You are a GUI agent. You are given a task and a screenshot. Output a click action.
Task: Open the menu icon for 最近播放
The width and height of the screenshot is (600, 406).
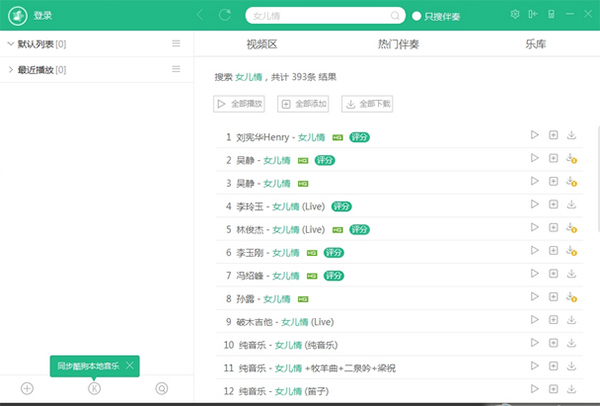coord(176,69)
